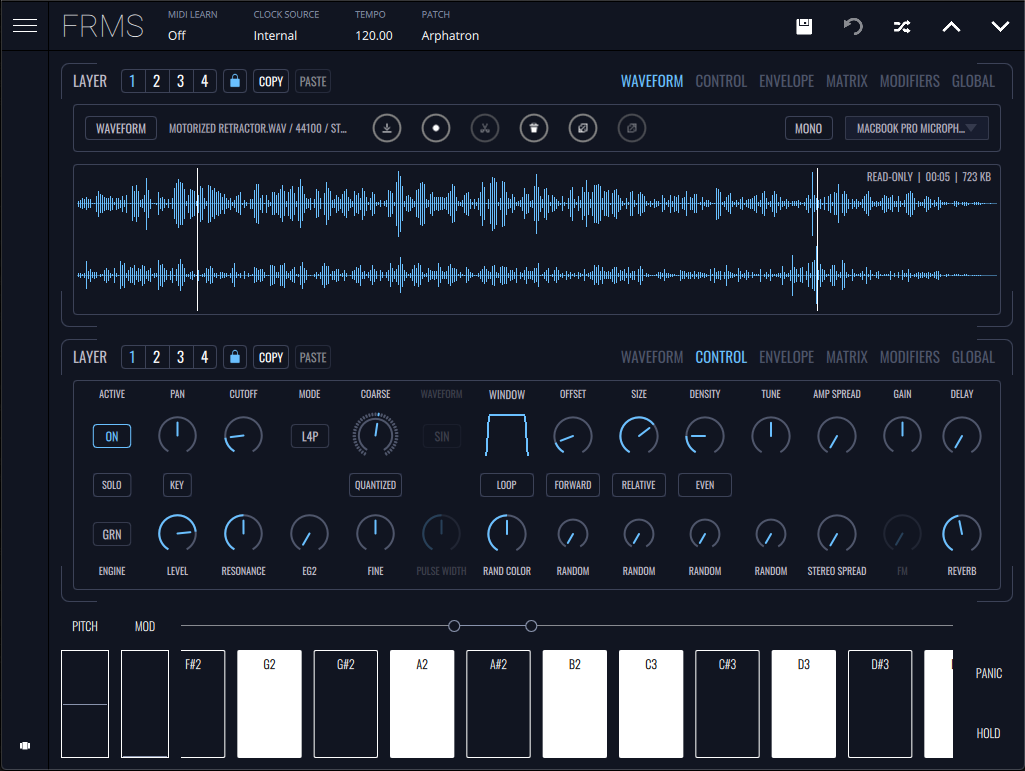Go to the next patch with down chevron

tap(1000, 27)
